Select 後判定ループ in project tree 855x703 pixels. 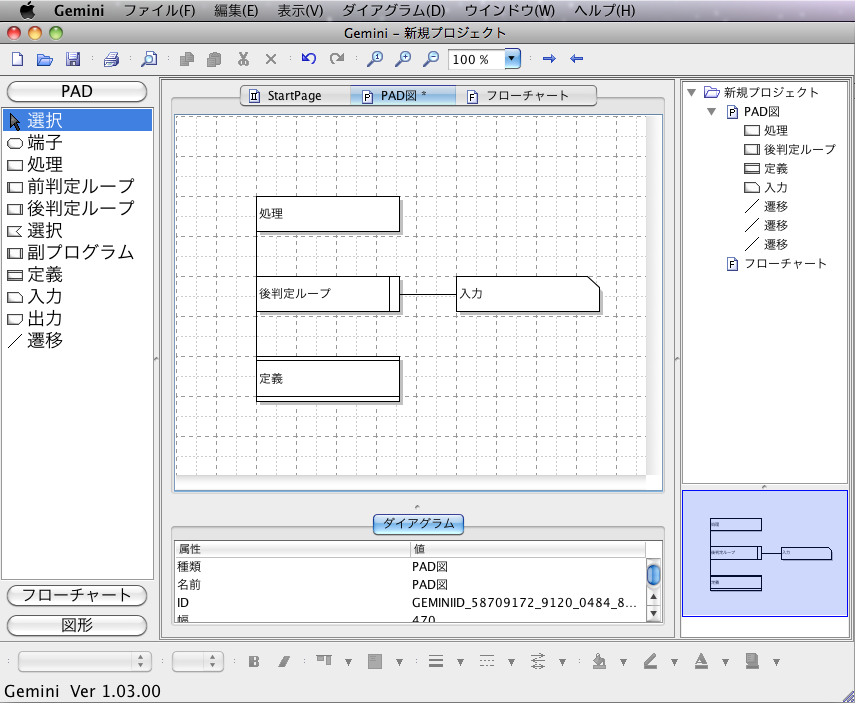click(x=790, y=149)
